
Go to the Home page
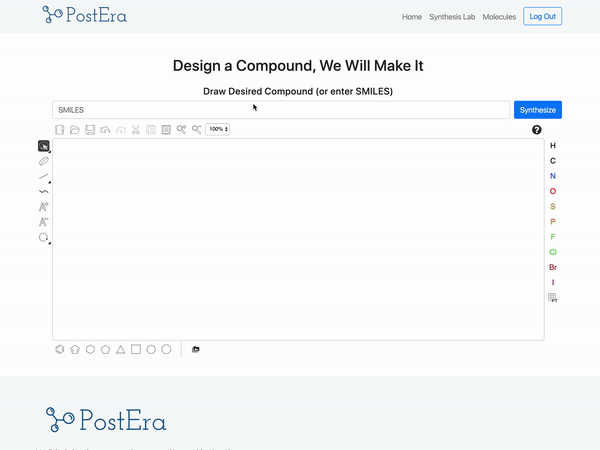[412, 17]
